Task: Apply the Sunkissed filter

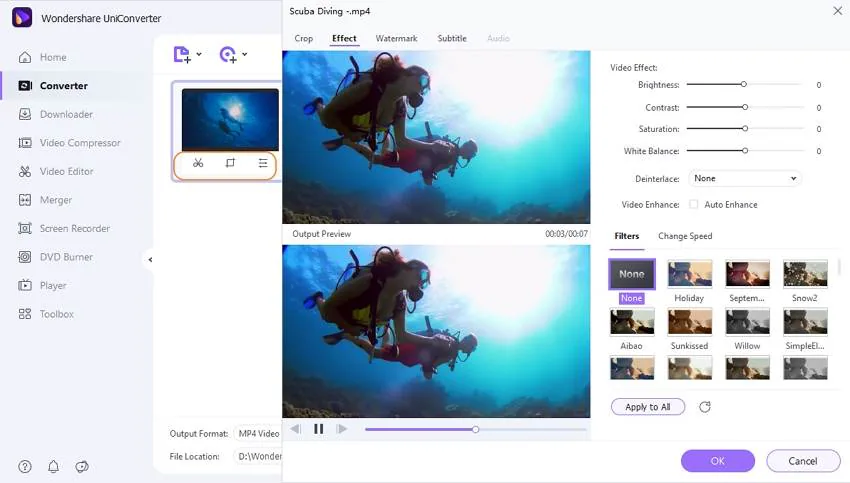Action: coord(690,322)
